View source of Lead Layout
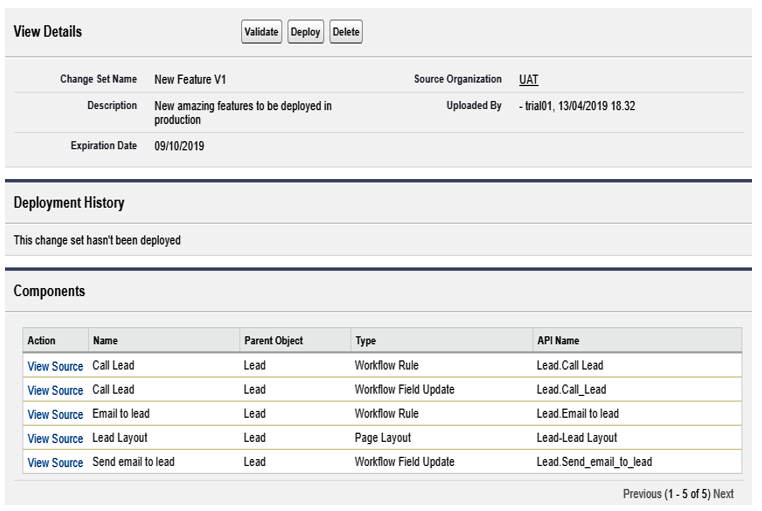The height and width of the screenshot is (511, 762). (x=55, y=439)
